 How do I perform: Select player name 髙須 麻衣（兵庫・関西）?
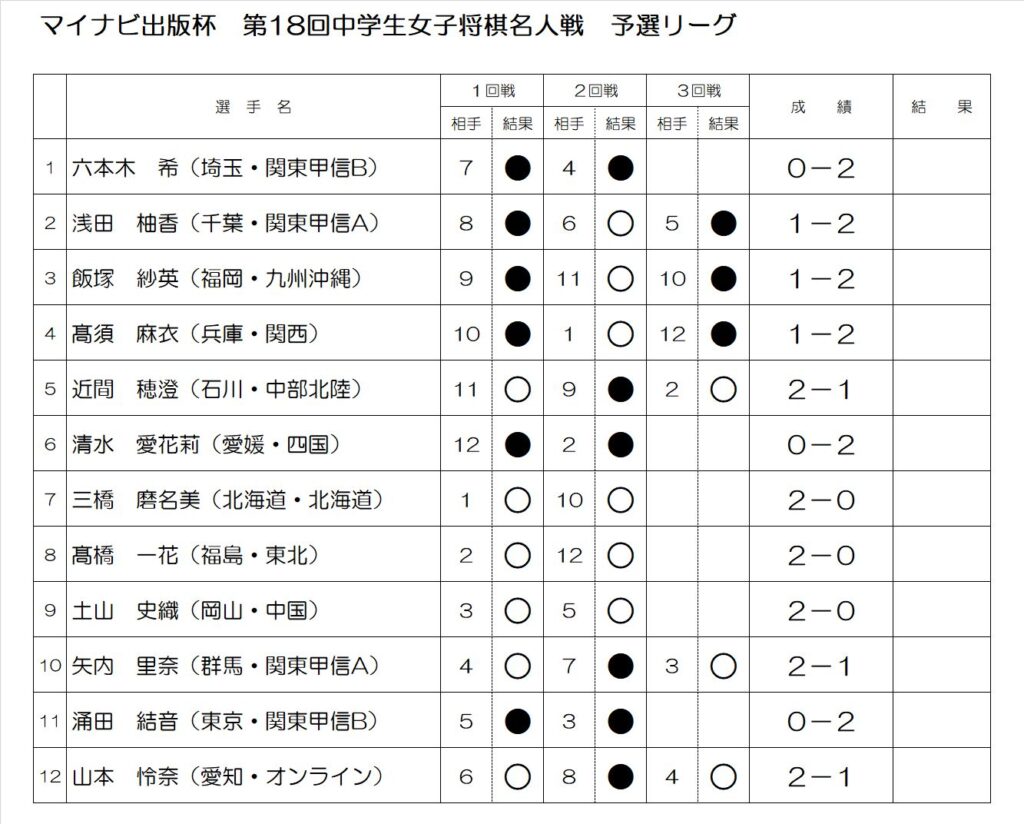point(196,334)
